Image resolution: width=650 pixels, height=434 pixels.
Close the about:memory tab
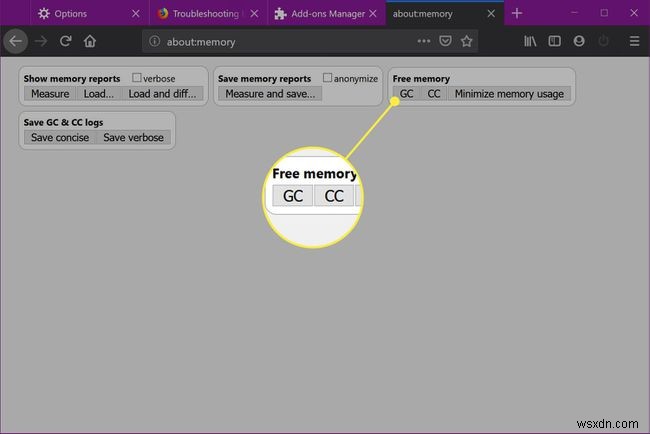coord(491,14)
